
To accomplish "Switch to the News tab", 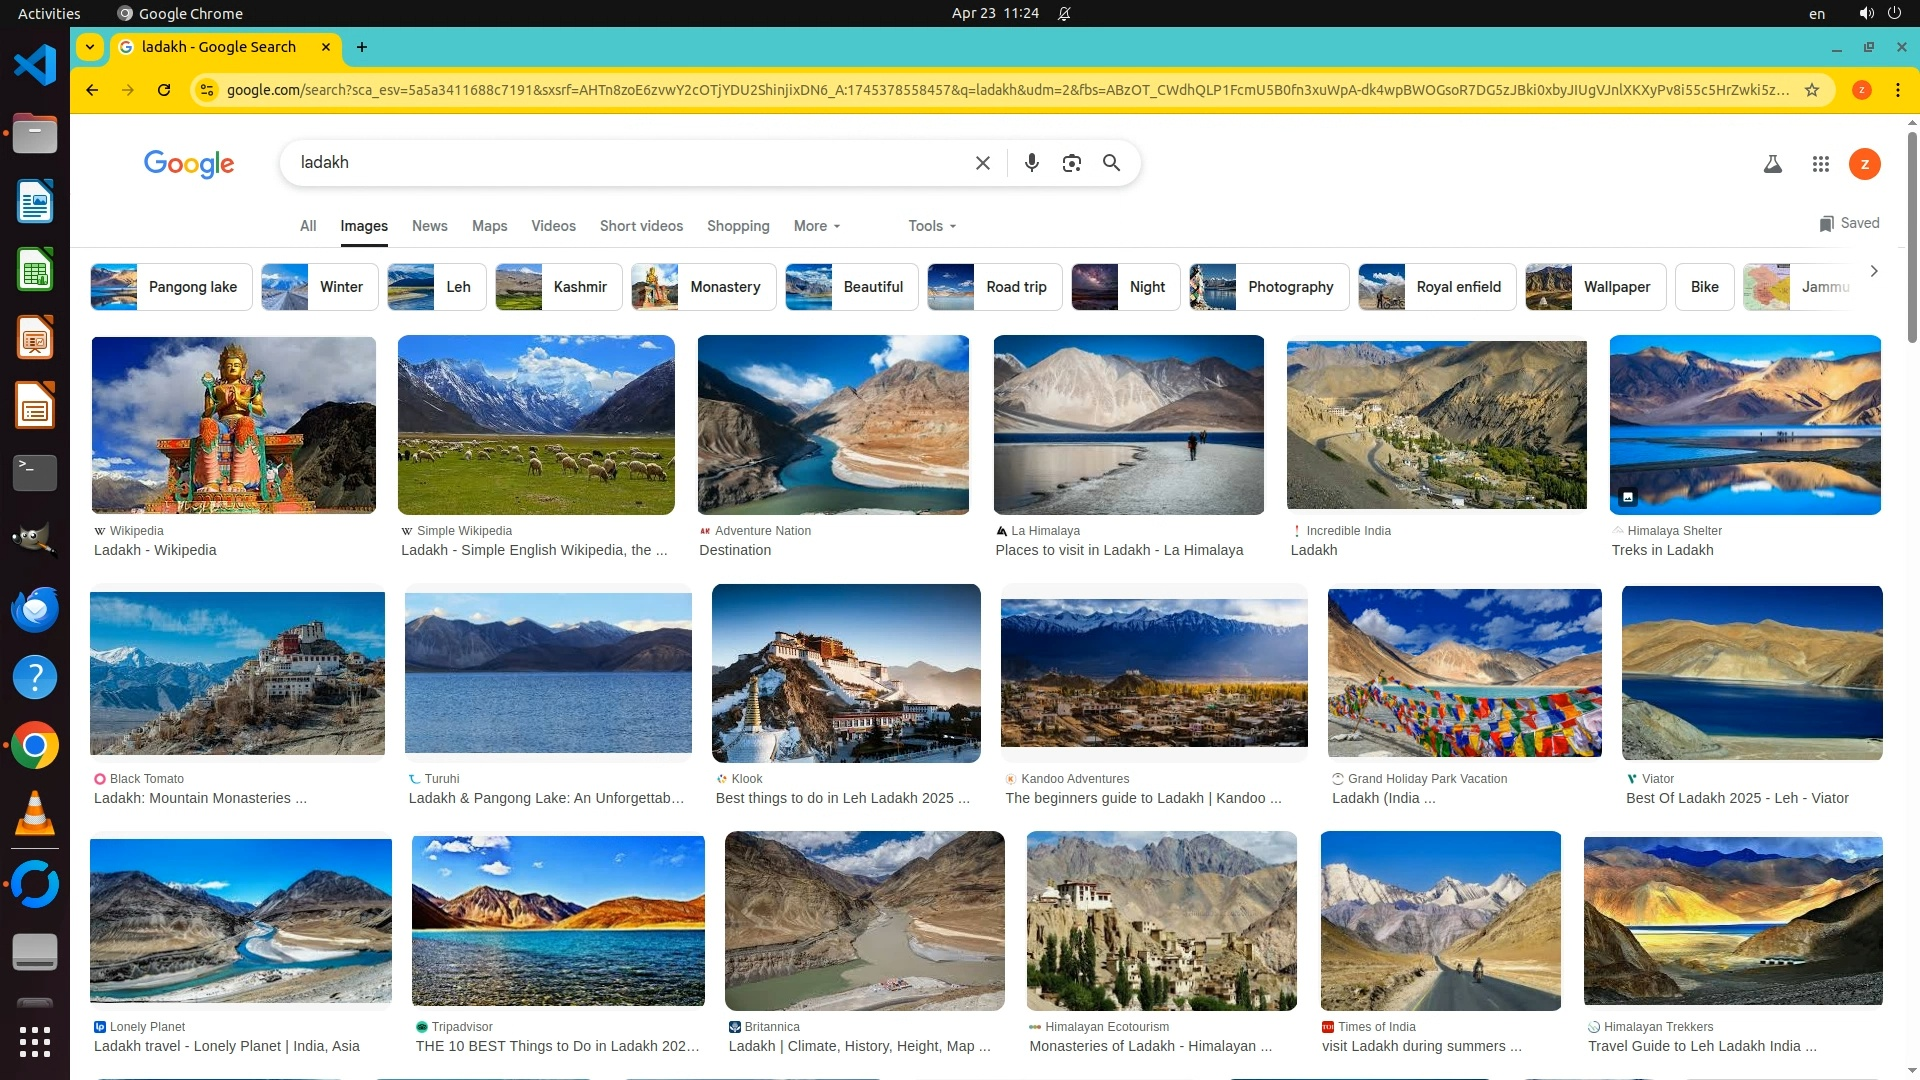I will click(429, 226).
